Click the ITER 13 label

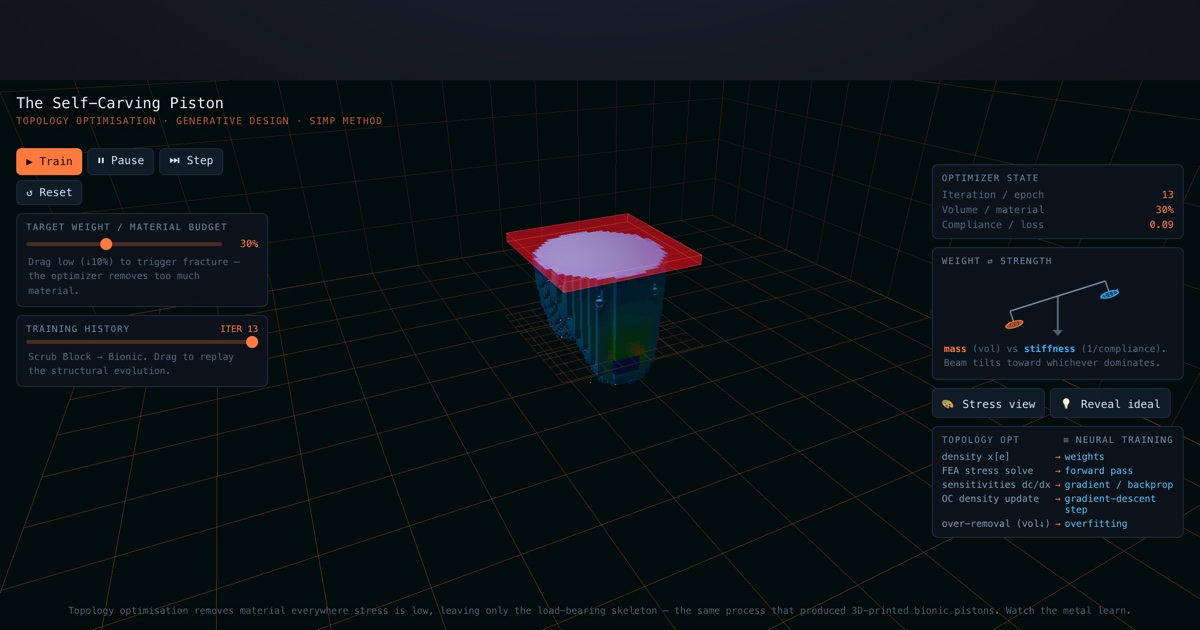point(239,329)
